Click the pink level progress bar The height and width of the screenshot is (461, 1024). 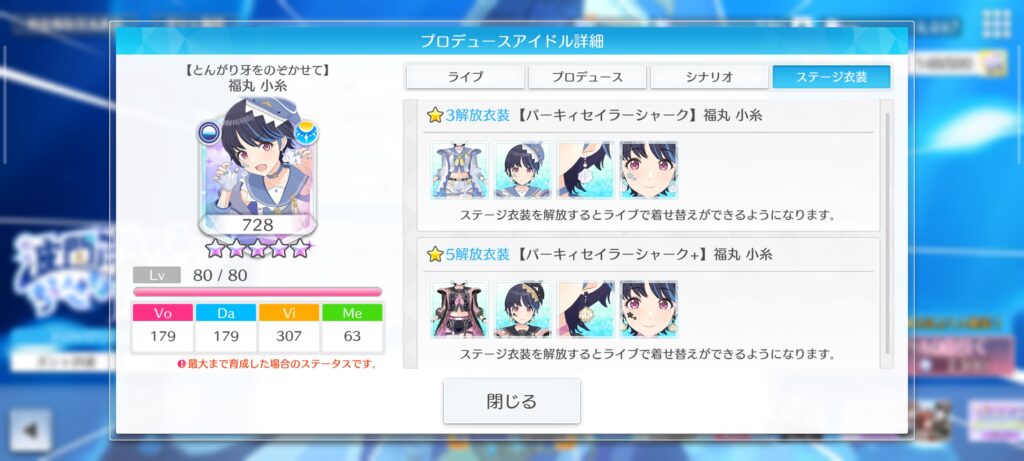[x=257, y=292]
